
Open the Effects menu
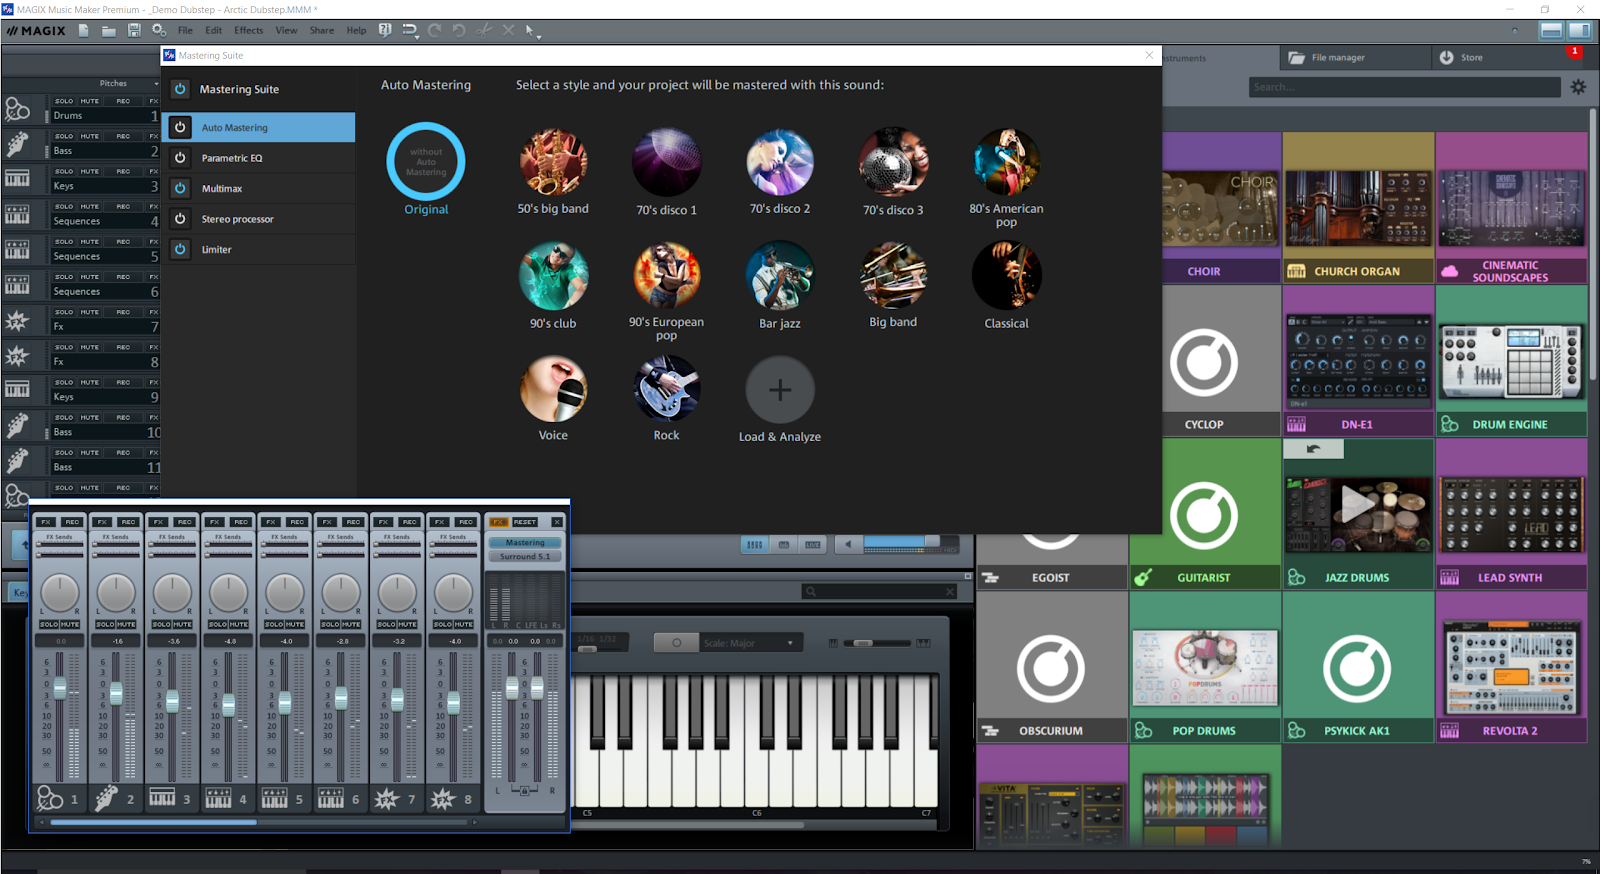click(x=249, y=31)
